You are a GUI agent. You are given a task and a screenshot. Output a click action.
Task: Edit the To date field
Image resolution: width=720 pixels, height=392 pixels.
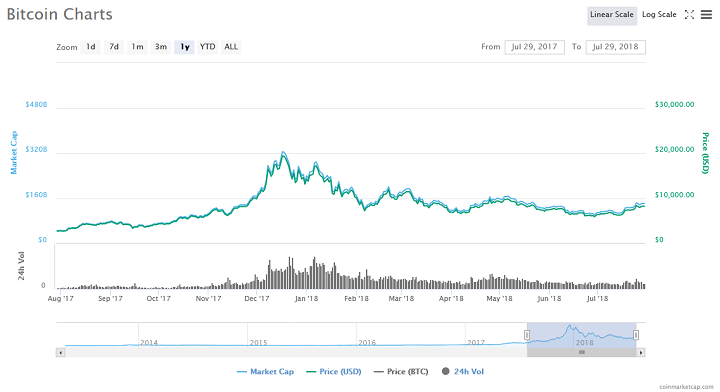pos(615,47)
